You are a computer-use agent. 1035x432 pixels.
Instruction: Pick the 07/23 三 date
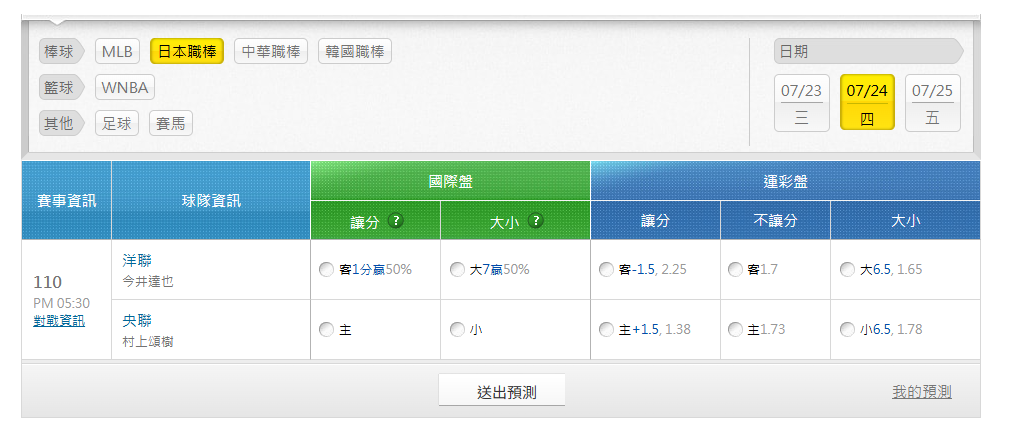802,103
